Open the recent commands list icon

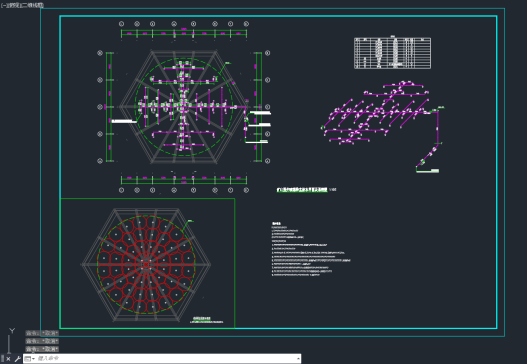29,359
